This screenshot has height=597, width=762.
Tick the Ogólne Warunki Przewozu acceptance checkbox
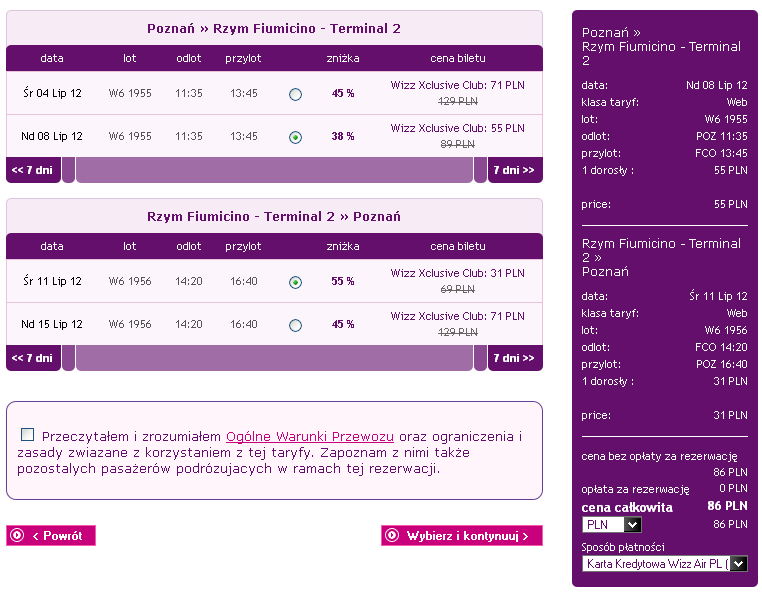coord(28,435)
